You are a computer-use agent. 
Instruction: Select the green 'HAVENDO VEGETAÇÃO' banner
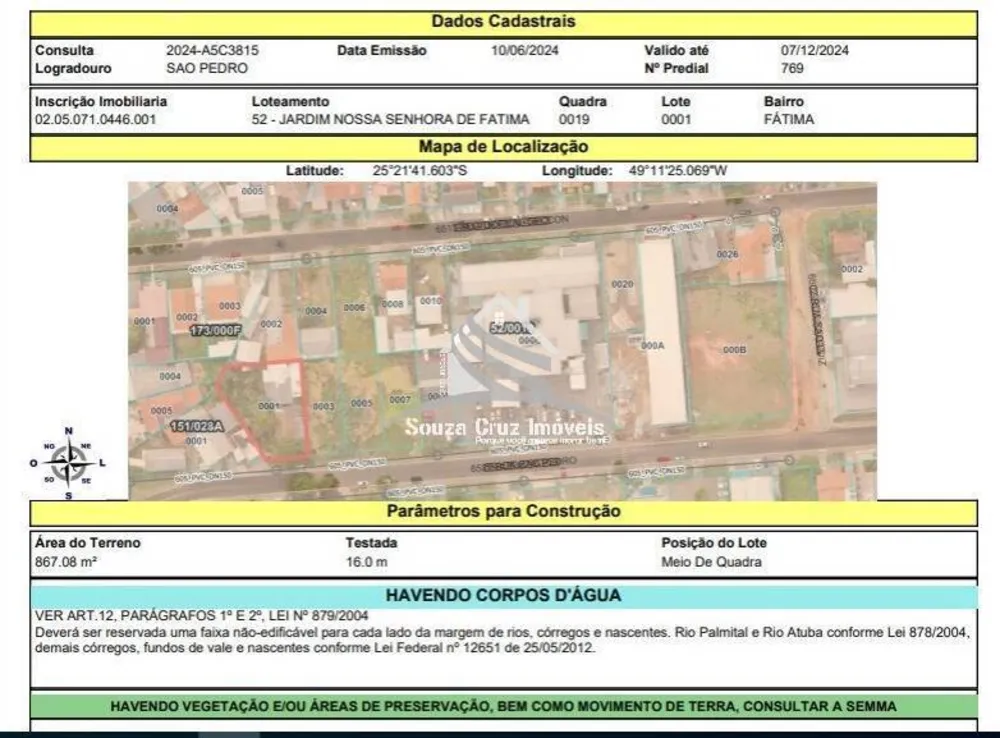tap(503, 706)
